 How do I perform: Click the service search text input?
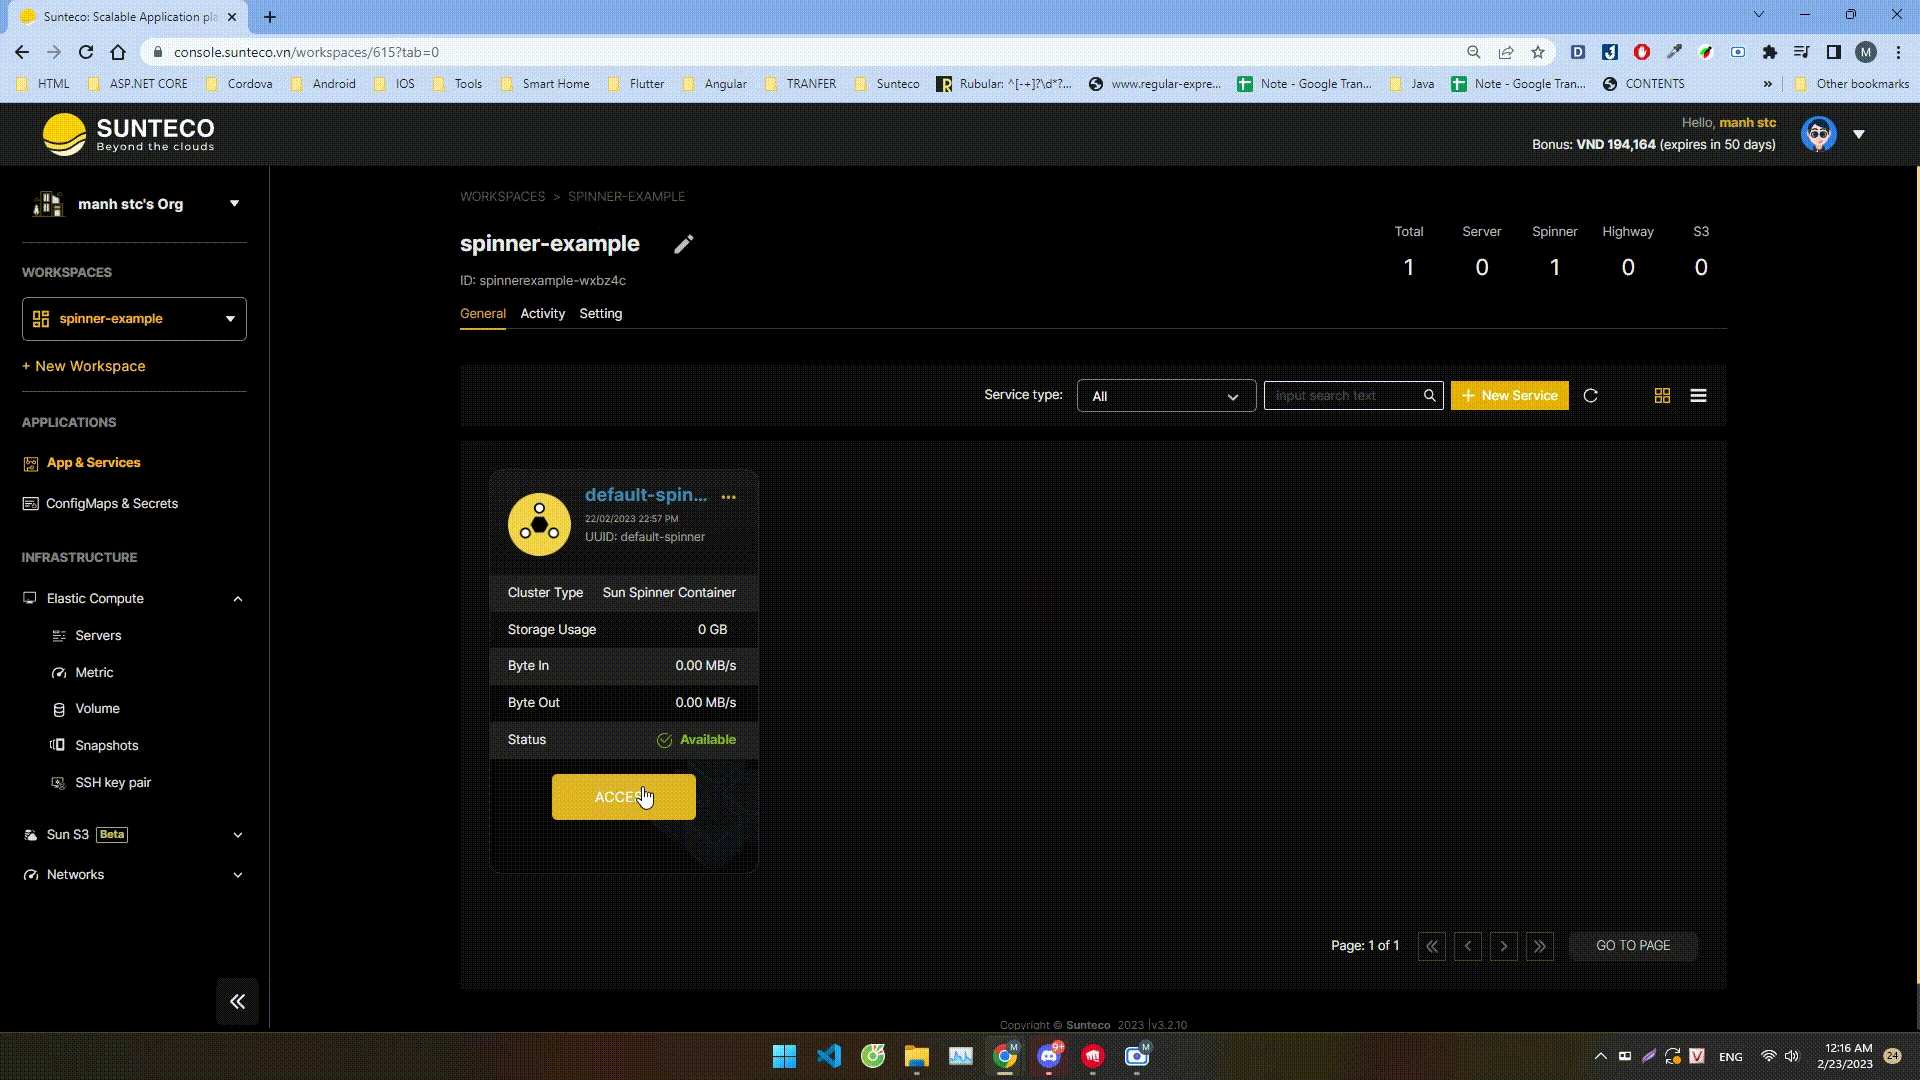tap(1340, 396)
